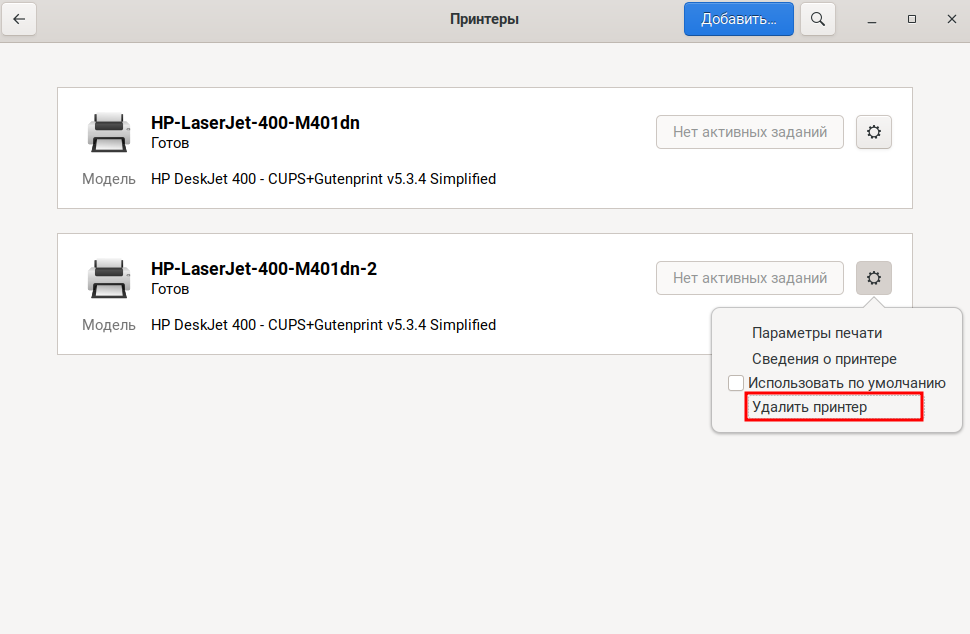
Task: Click the first printer's icon
Action: point(108,132)
